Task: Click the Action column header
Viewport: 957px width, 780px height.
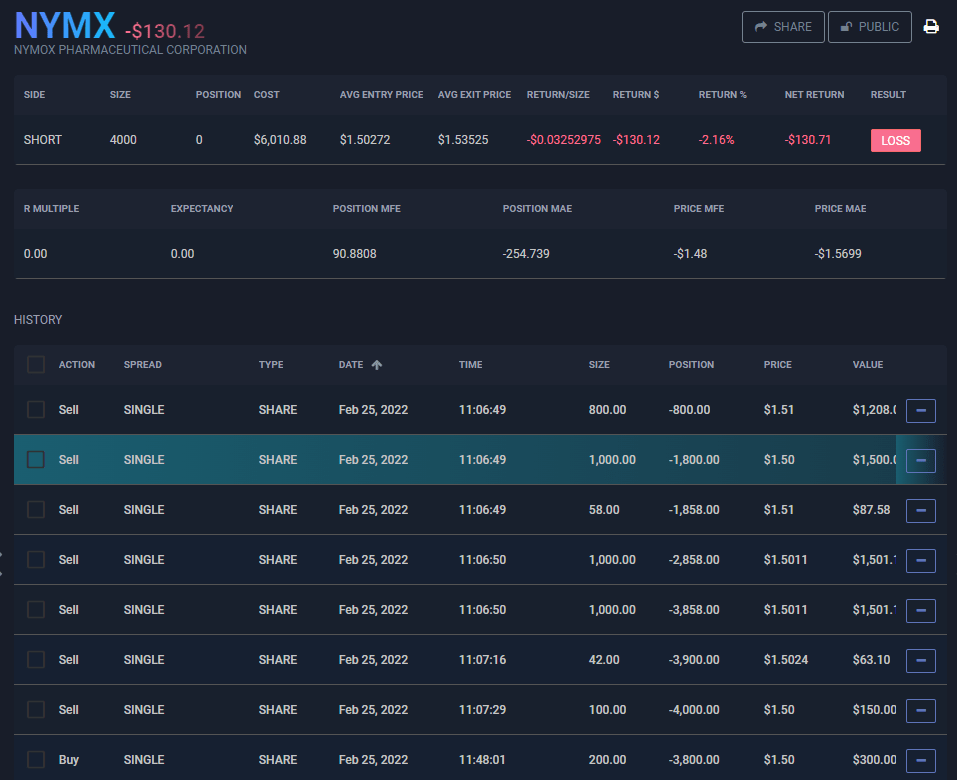Action: tap(77, 365)
